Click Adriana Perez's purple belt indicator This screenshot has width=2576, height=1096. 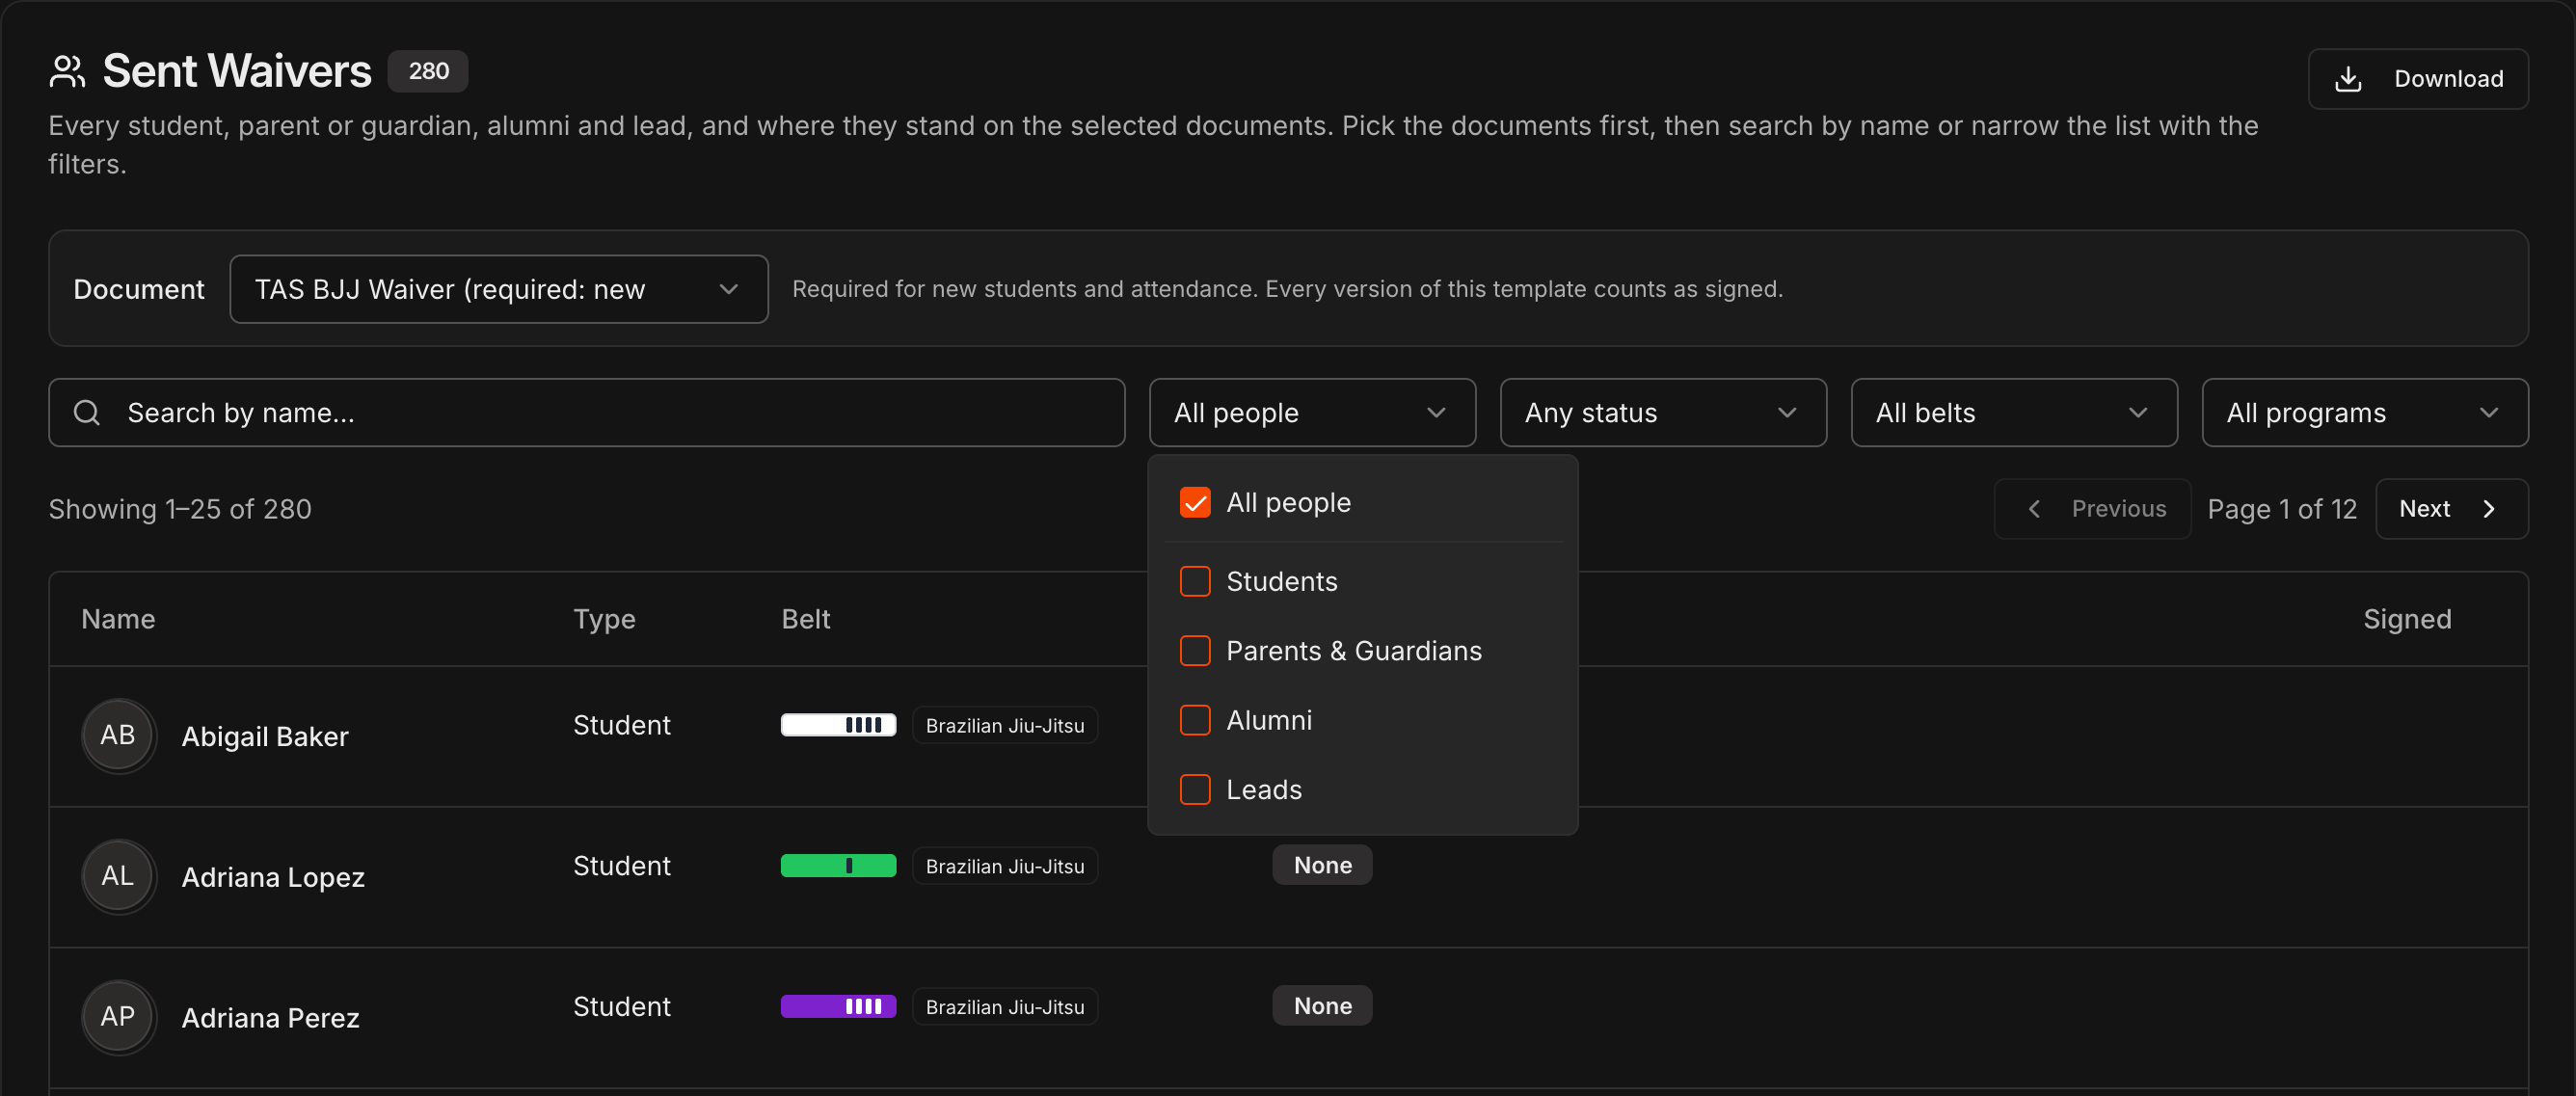pyautogui.click(x=838, y=1006)
